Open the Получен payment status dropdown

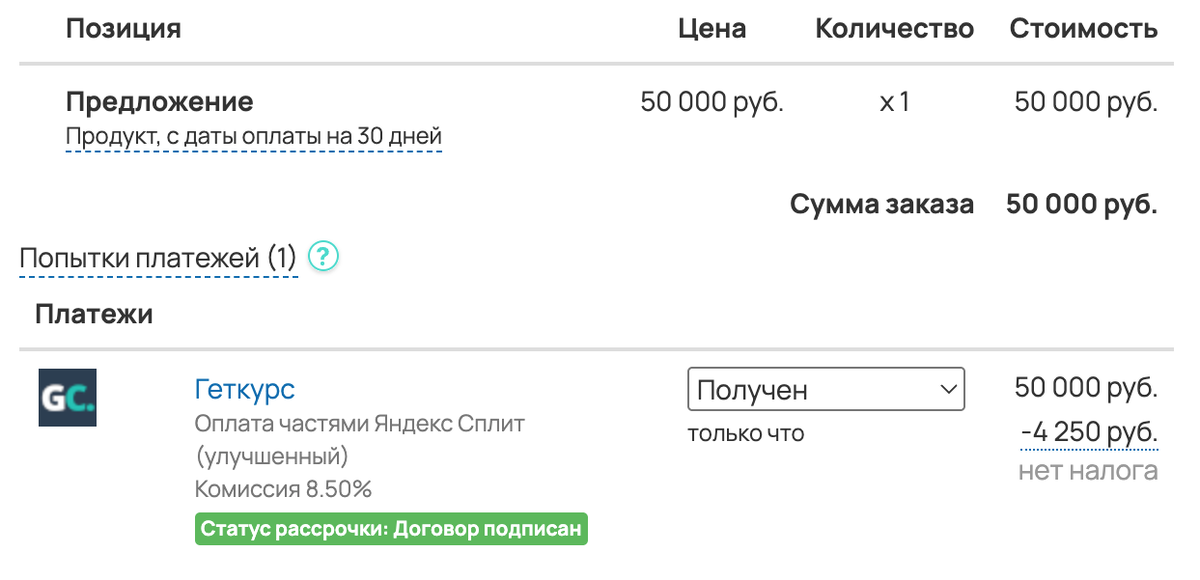825,388
